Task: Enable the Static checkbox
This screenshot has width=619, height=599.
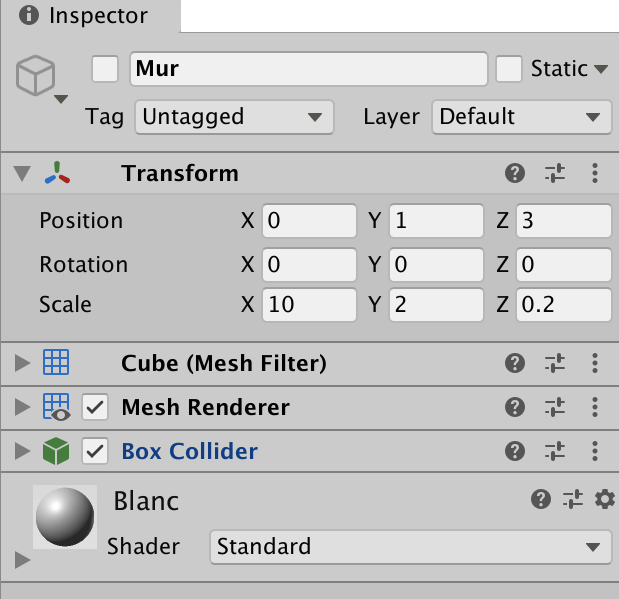Action: 510,69
